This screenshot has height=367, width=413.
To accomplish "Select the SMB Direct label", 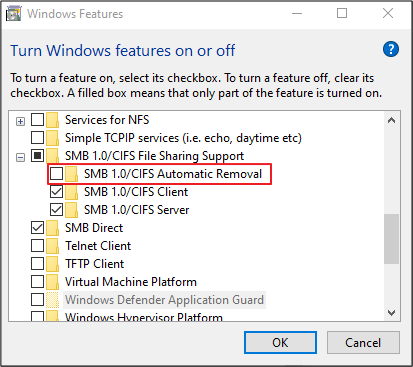I will 94,228.
